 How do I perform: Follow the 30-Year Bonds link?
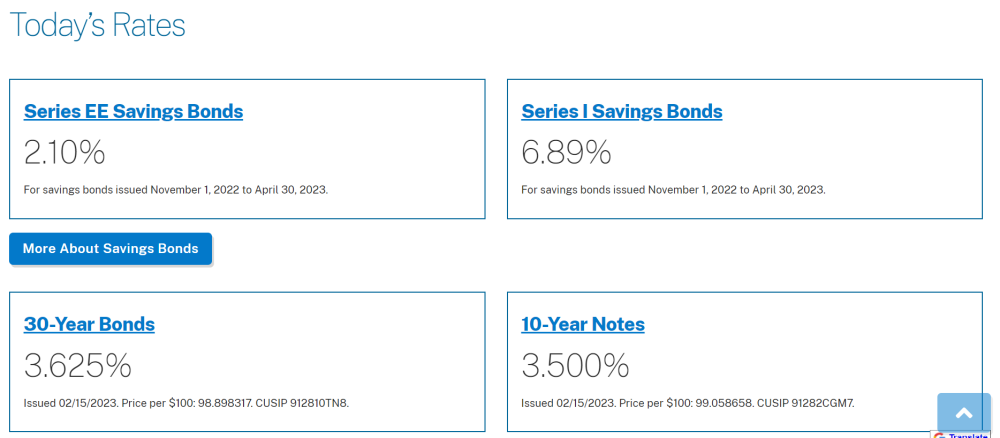89,324
